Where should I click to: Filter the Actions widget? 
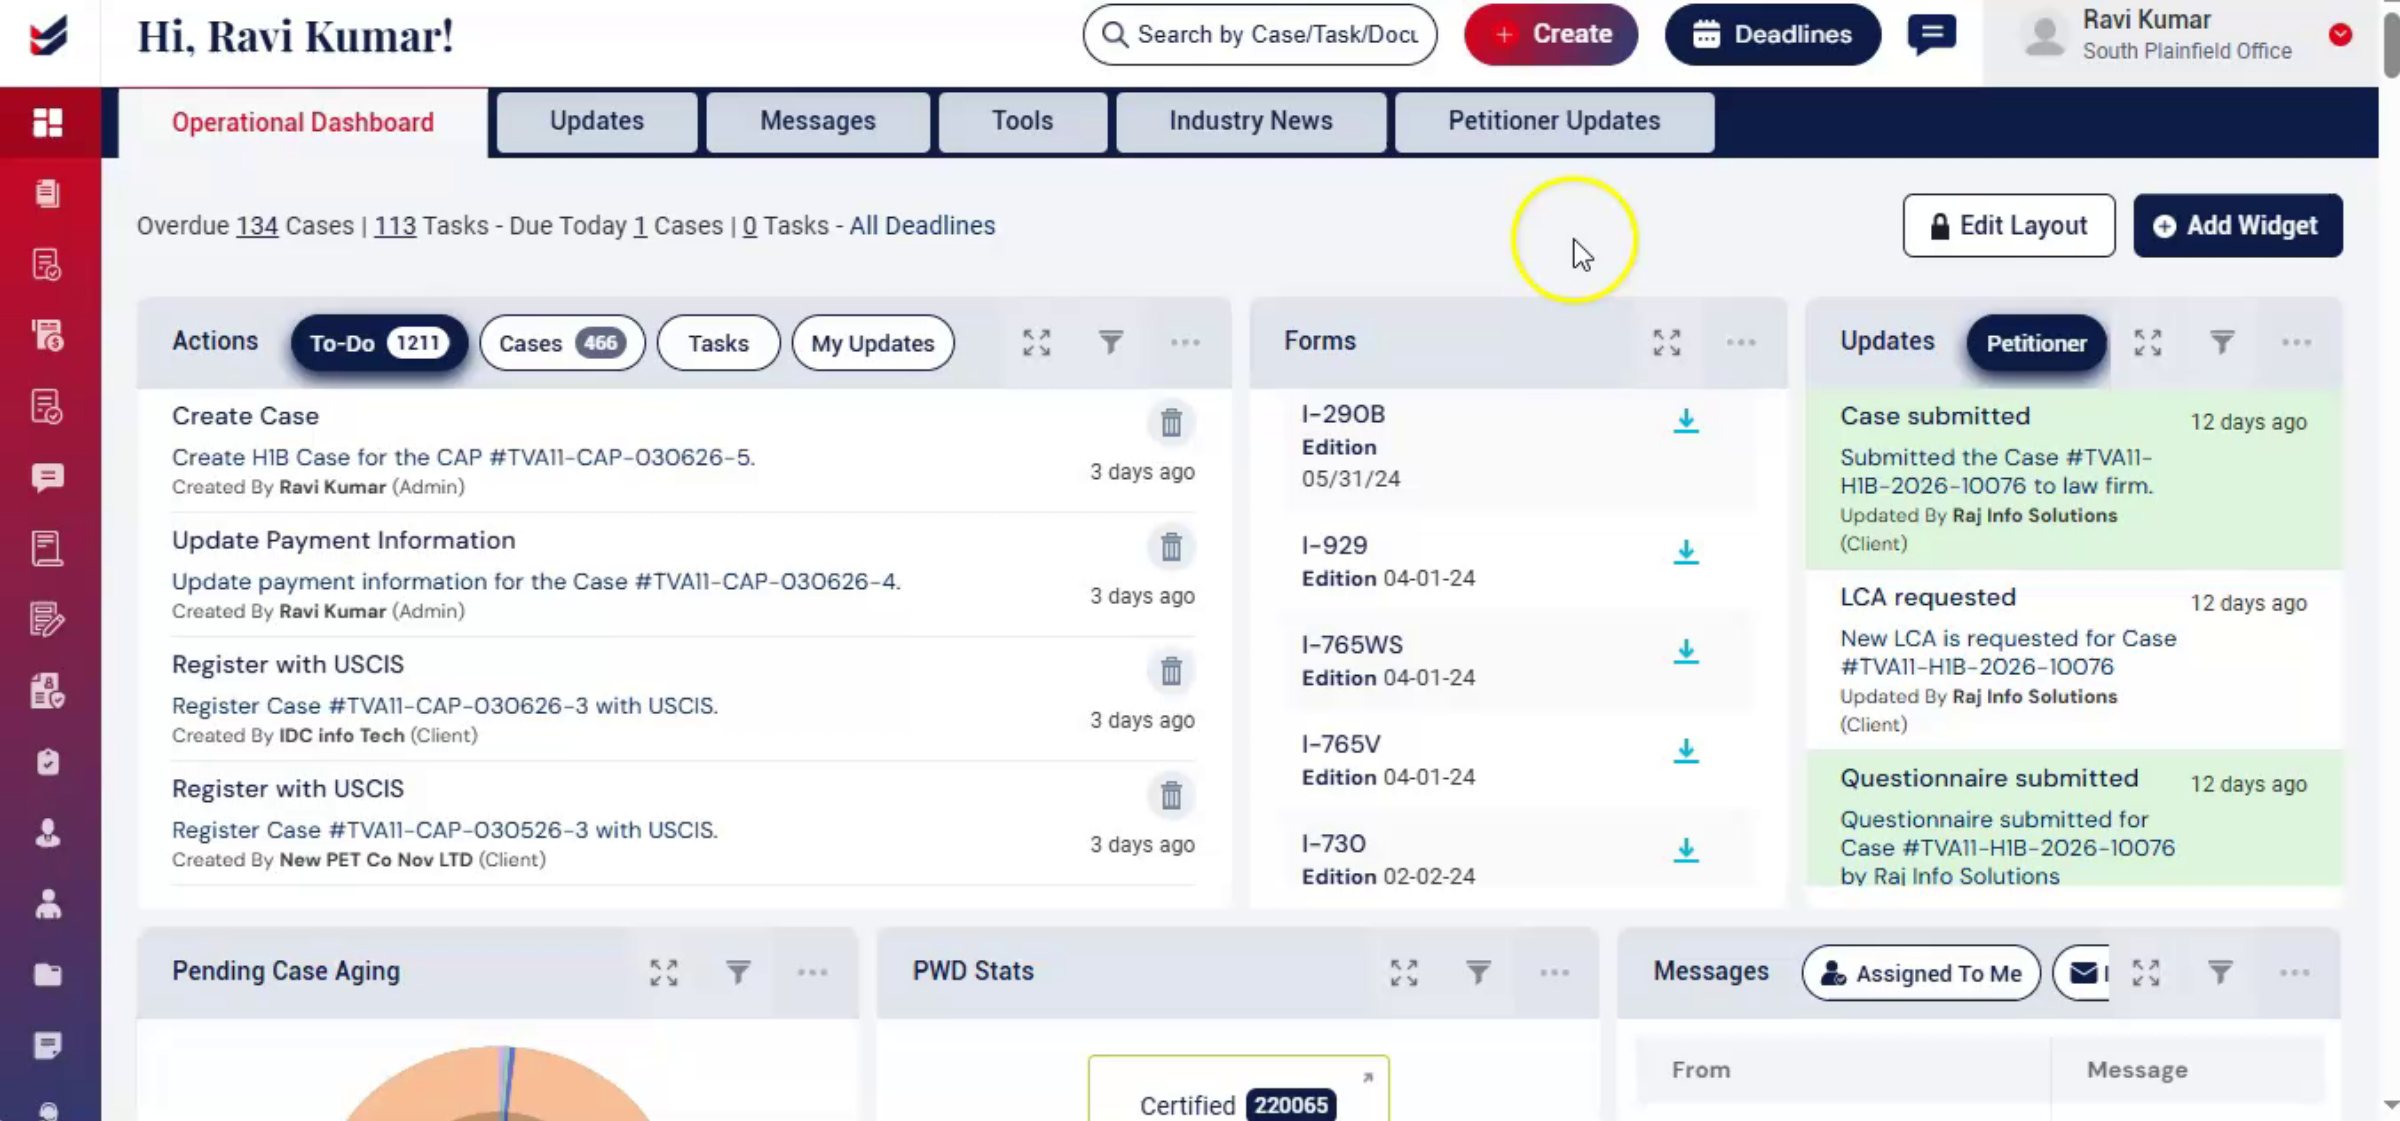(x=1111, y=343)
